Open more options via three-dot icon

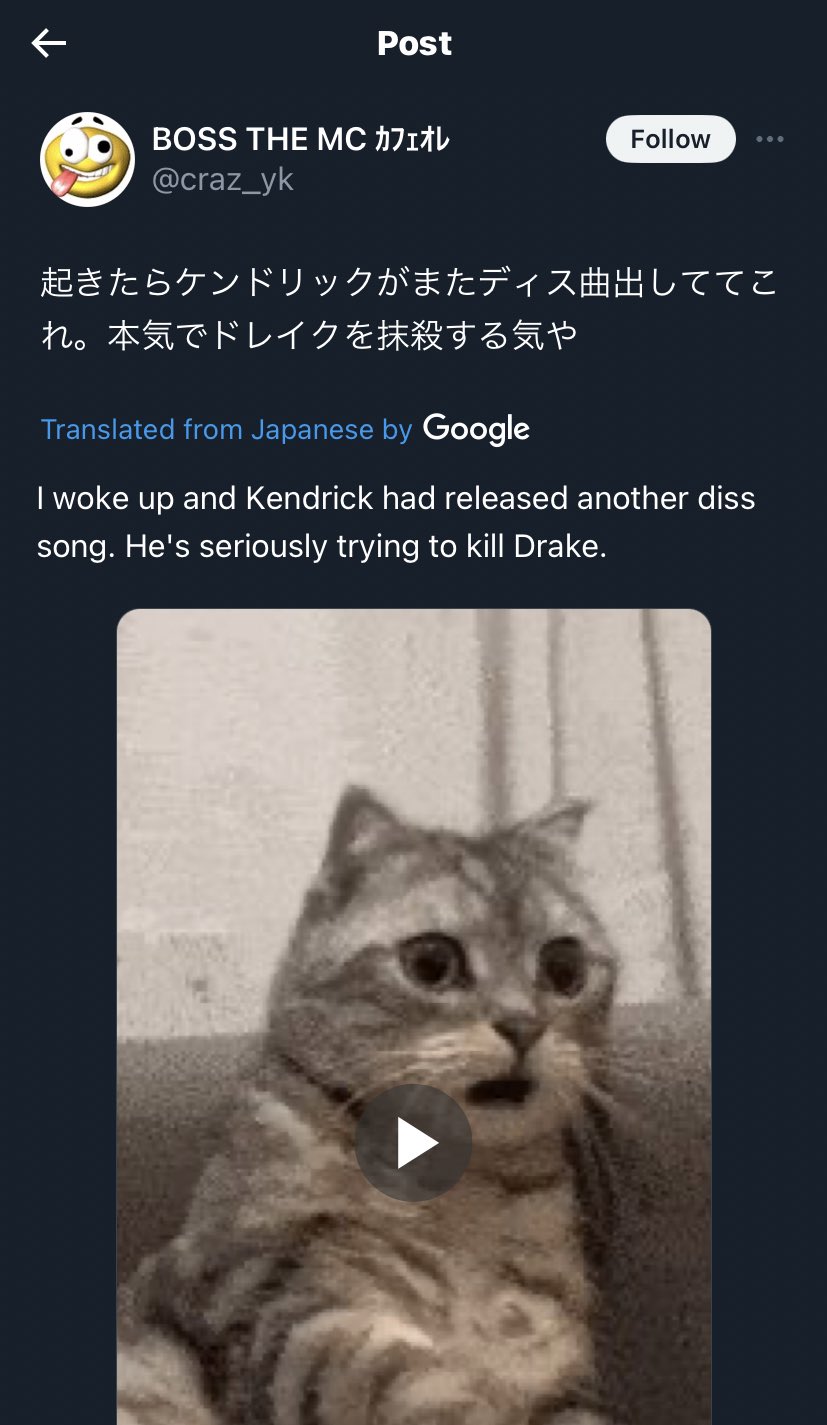coord(770,139)
